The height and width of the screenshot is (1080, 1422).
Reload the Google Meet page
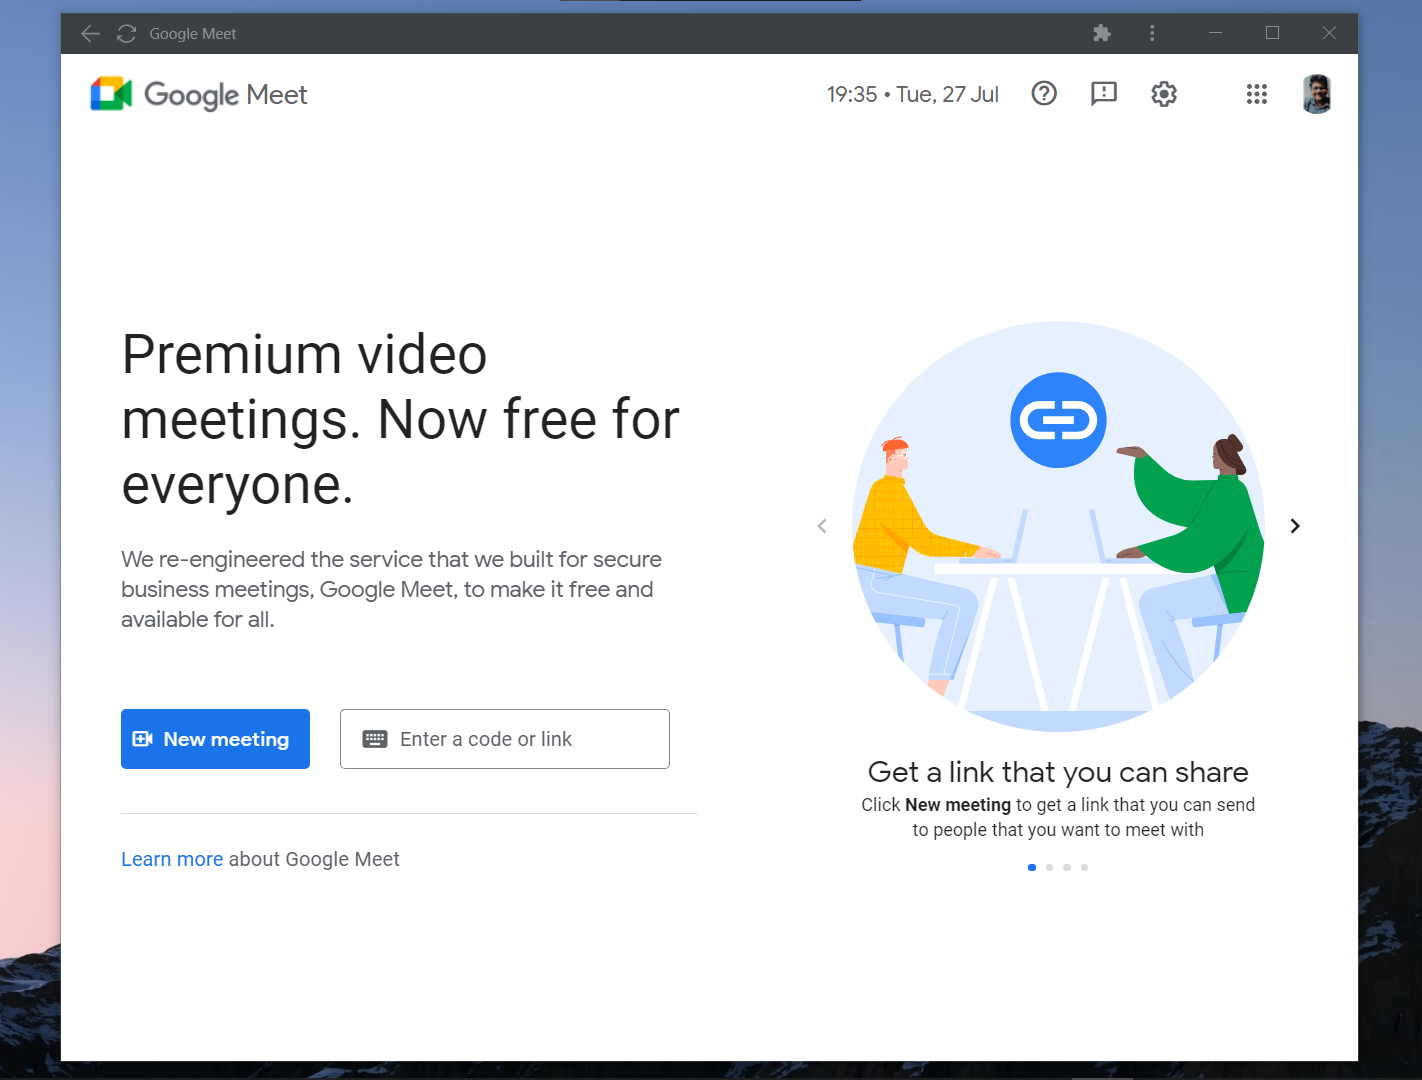(x=126, y=34)
